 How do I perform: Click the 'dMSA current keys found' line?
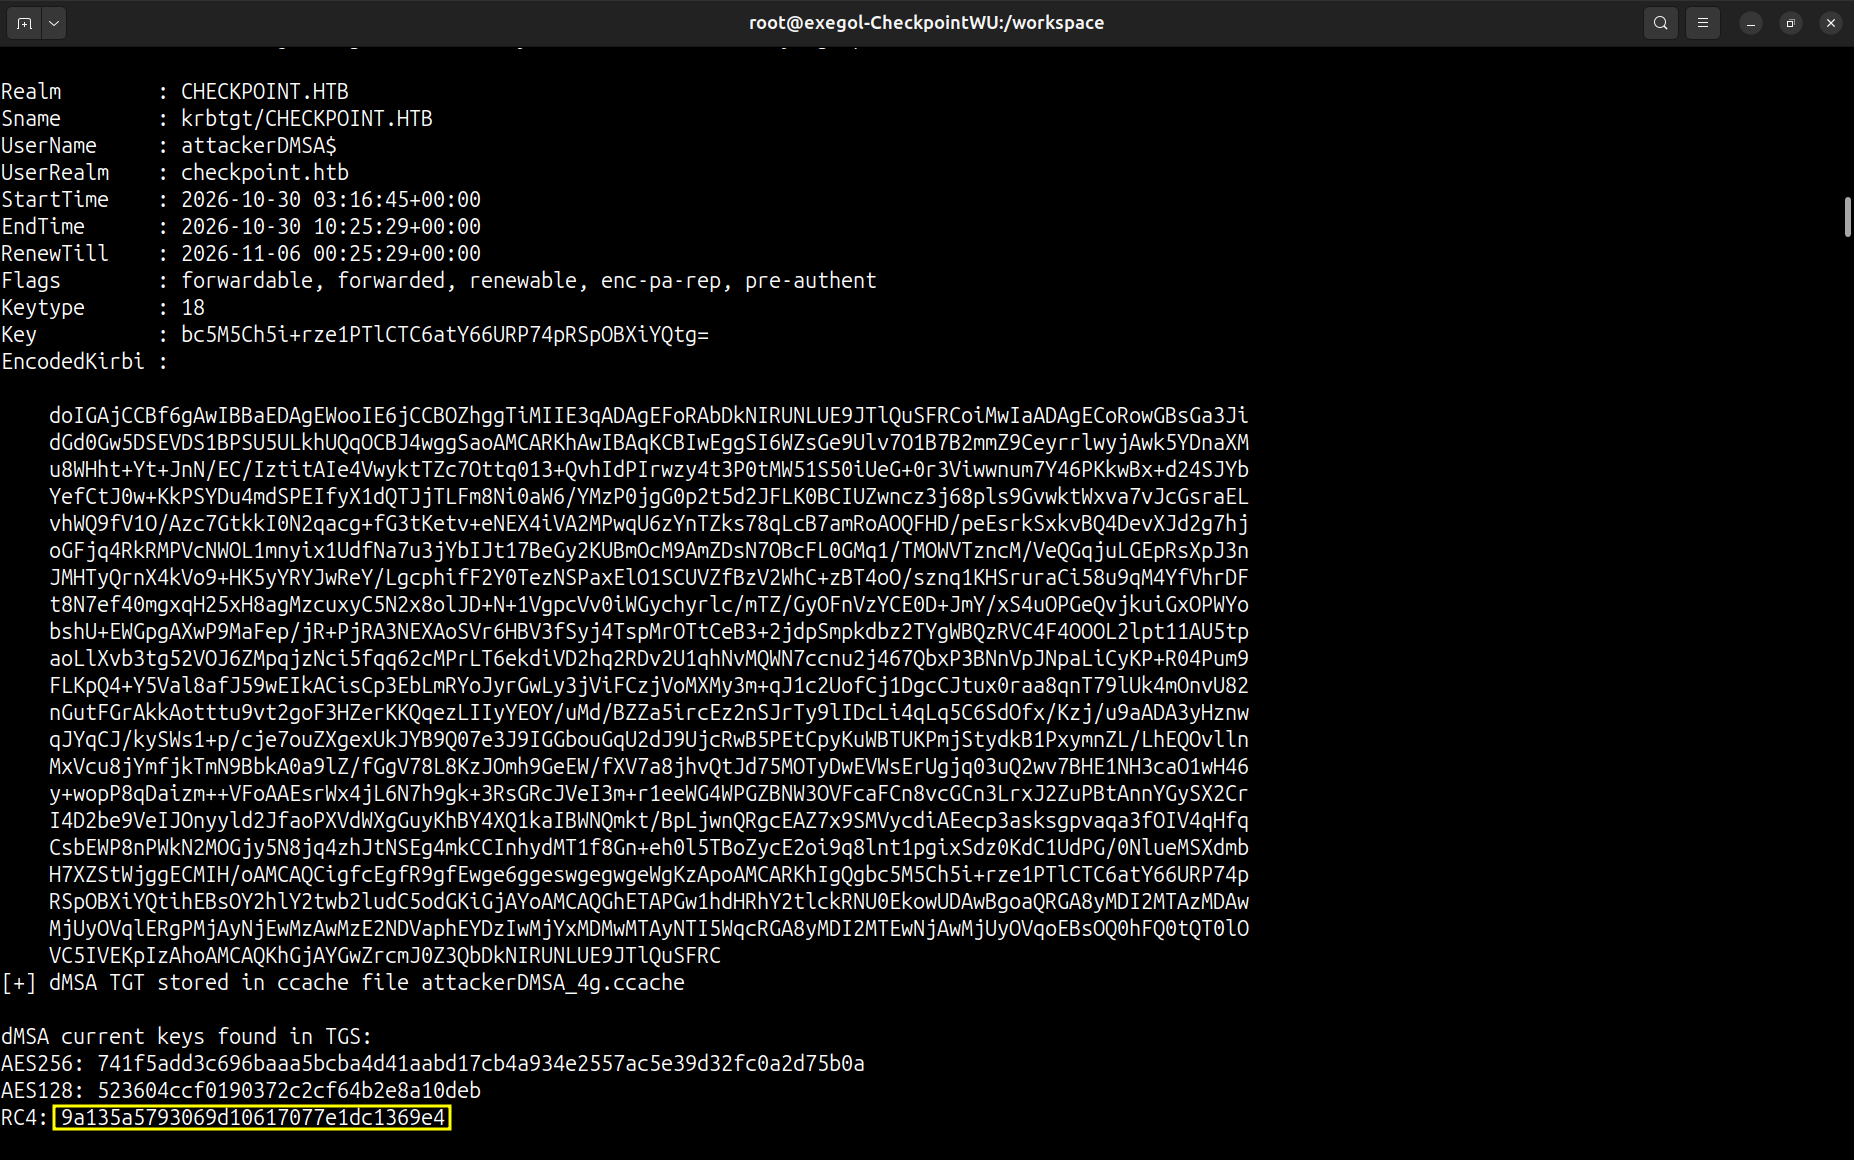coord(187,1037)
